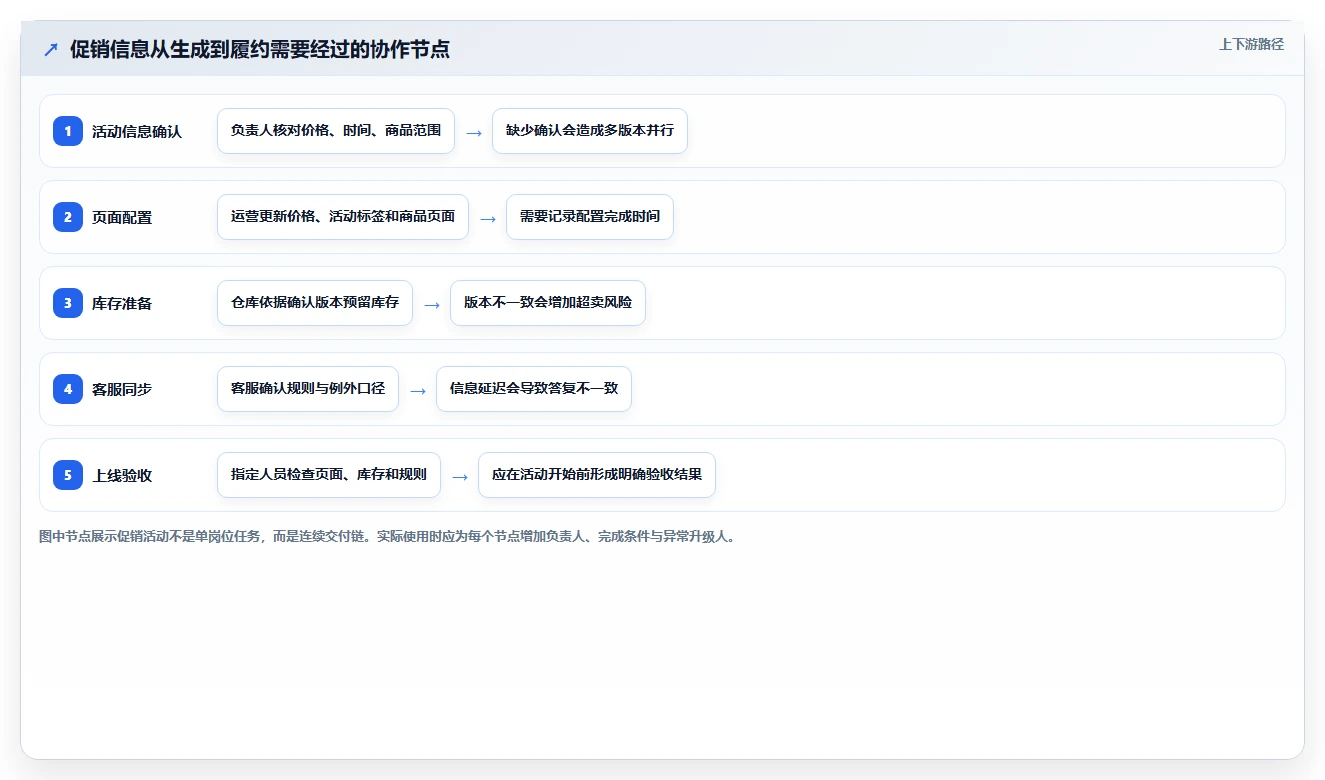This screenshot has width=1325, height=780.
Task: Click the 版本不一致会增加超卖风险 box
Action: [548, 303]
